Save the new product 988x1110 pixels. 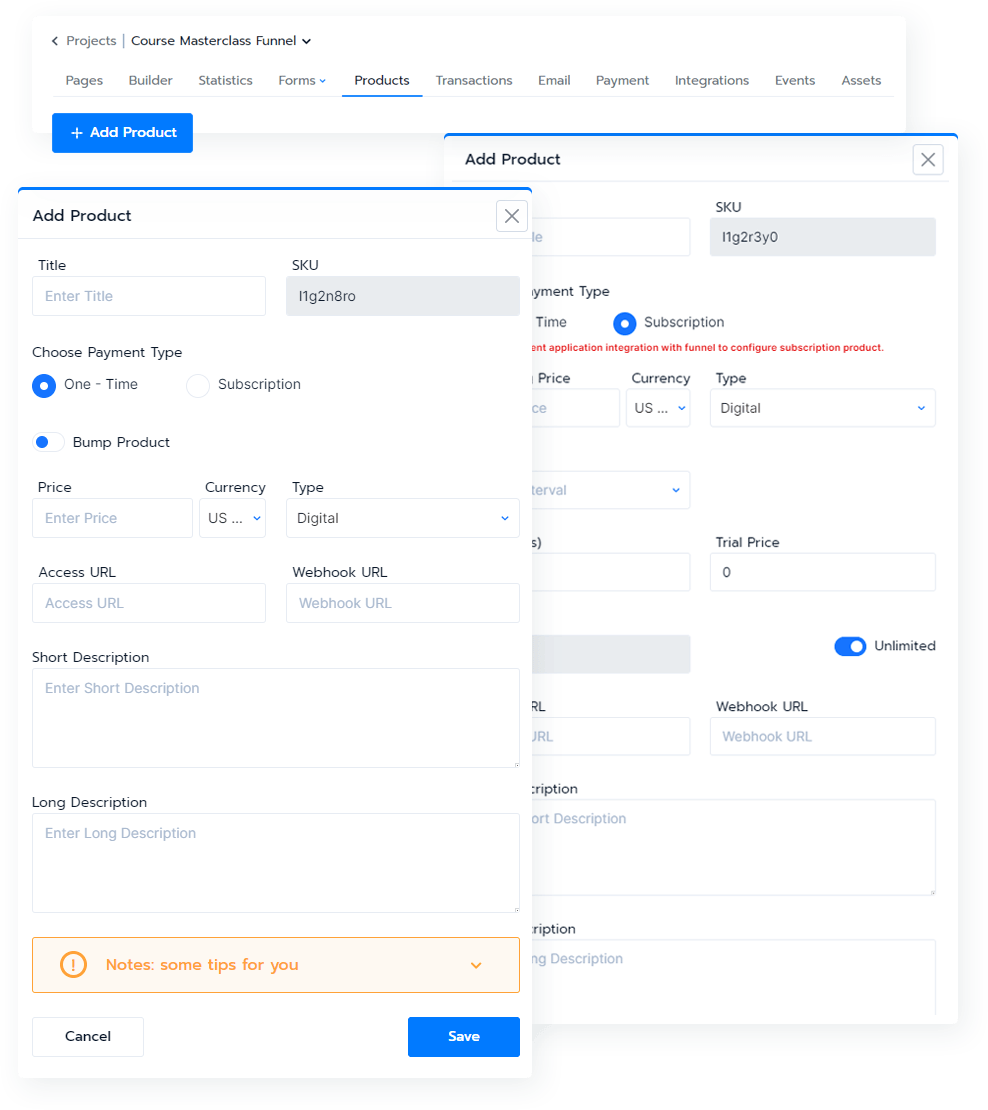point(463,1037)
